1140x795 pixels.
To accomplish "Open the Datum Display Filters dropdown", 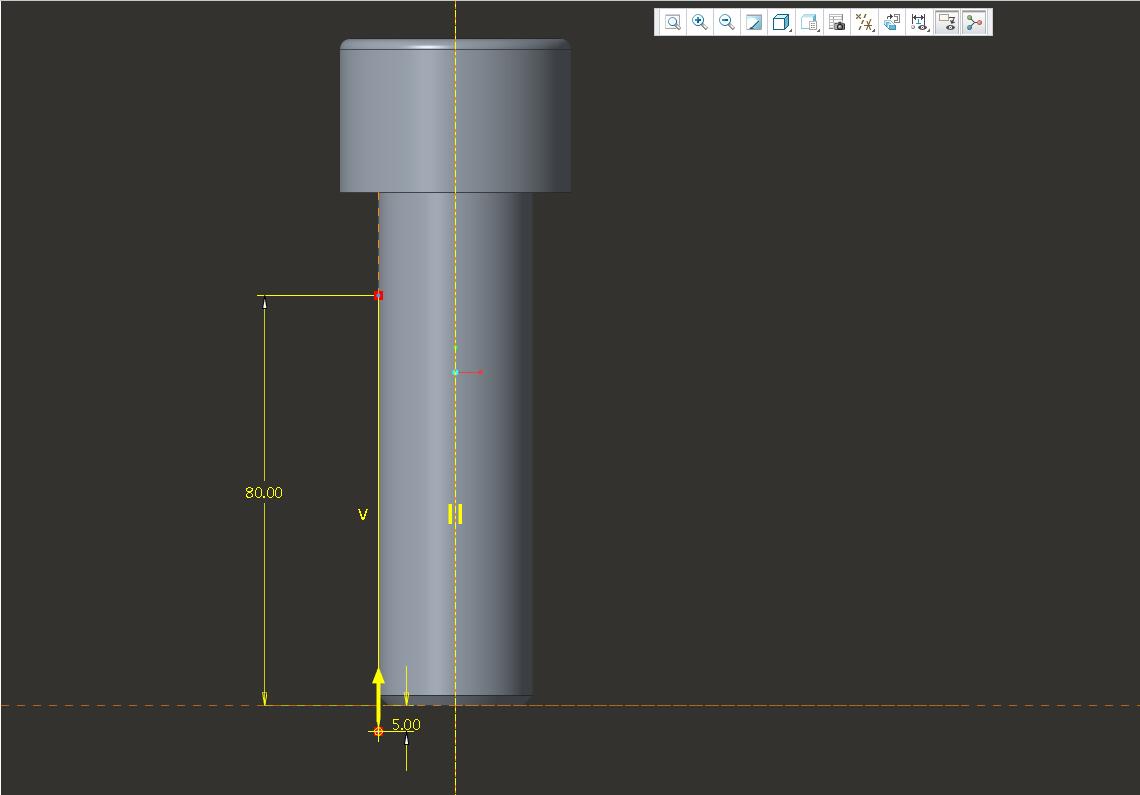I will pos(864,23).
